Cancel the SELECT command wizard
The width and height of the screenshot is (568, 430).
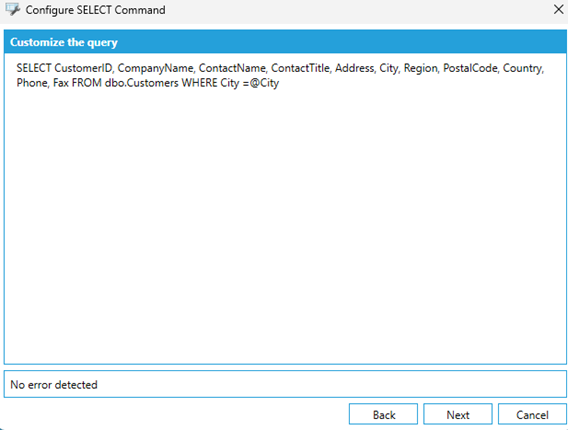(532, 414)
